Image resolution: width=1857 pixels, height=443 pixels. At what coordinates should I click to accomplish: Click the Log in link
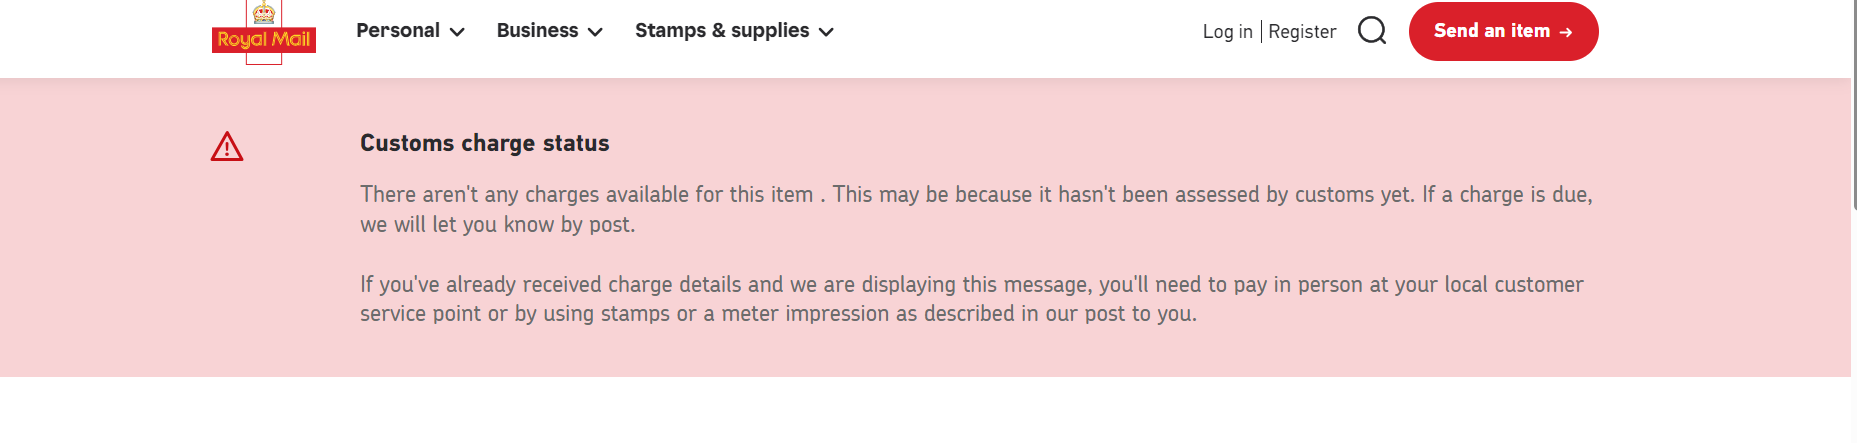tap(1227, 32)
